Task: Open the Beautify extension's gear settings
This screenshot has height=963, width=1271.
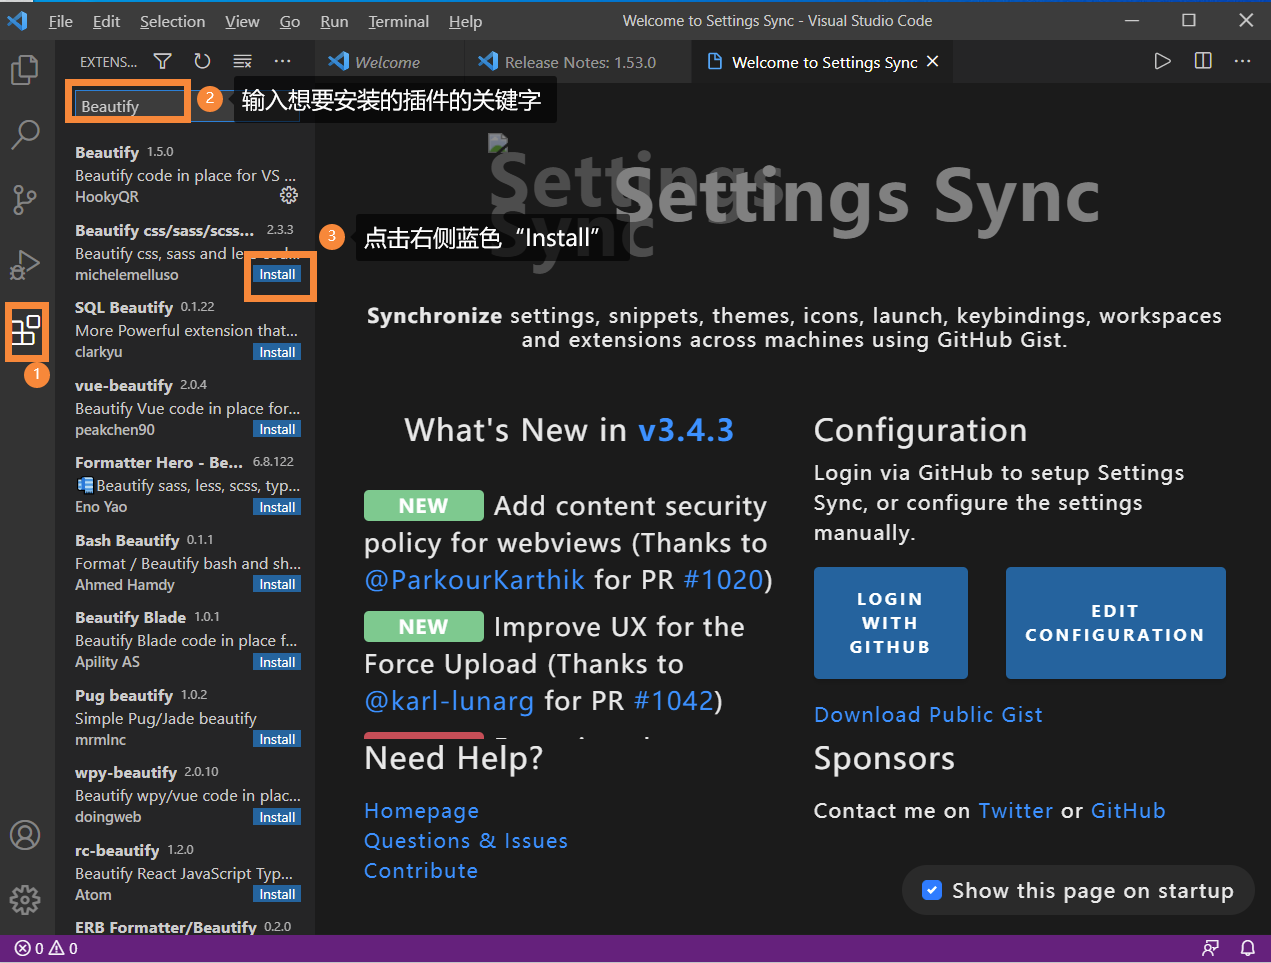Action: [289, 195]
